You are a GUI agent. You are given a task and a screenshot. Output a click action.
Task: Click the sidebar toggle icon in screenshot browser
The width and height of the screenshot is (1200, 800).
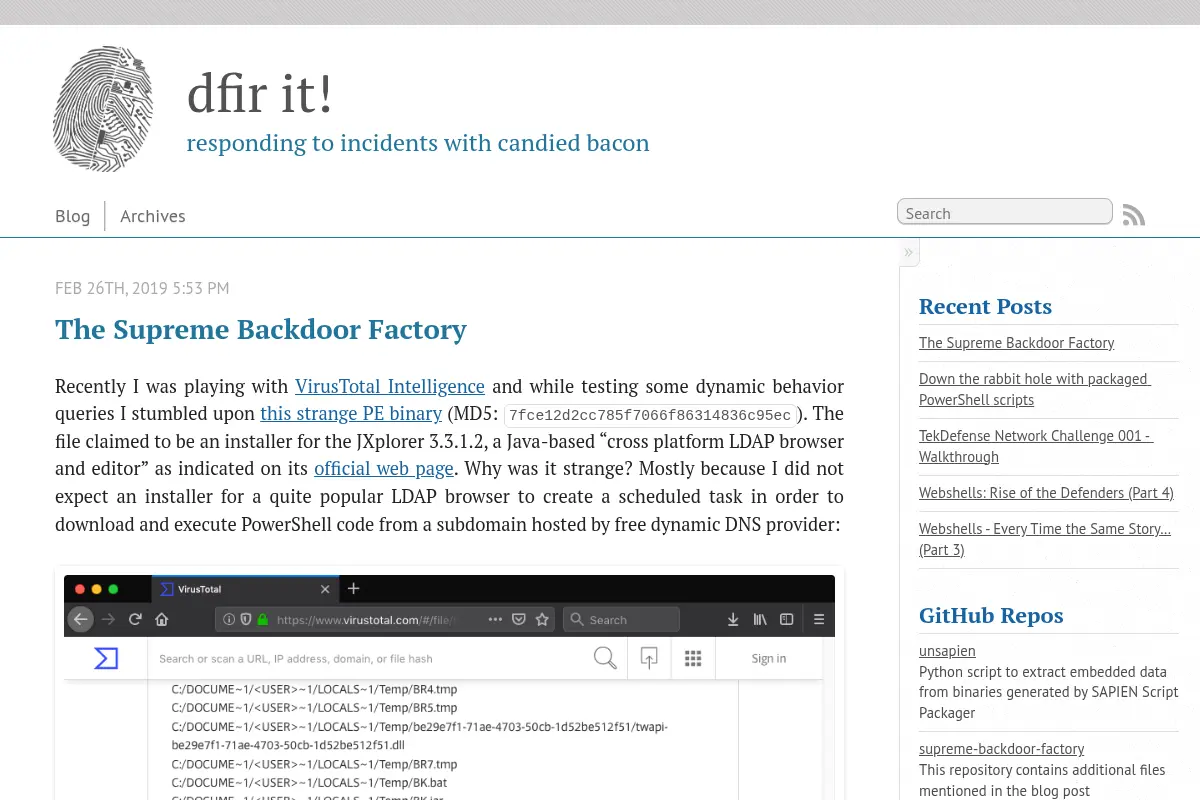[787, 619]
